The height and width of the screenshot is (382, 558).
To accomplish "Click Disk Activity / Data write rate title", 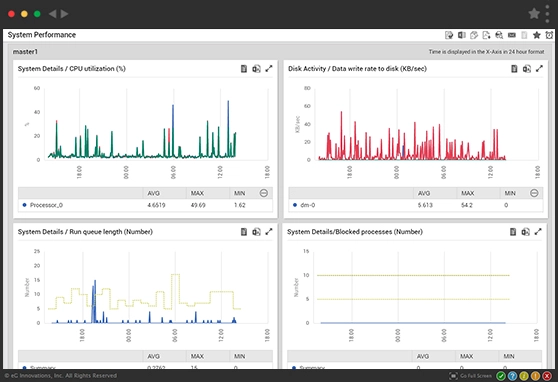I will [357, 69].
